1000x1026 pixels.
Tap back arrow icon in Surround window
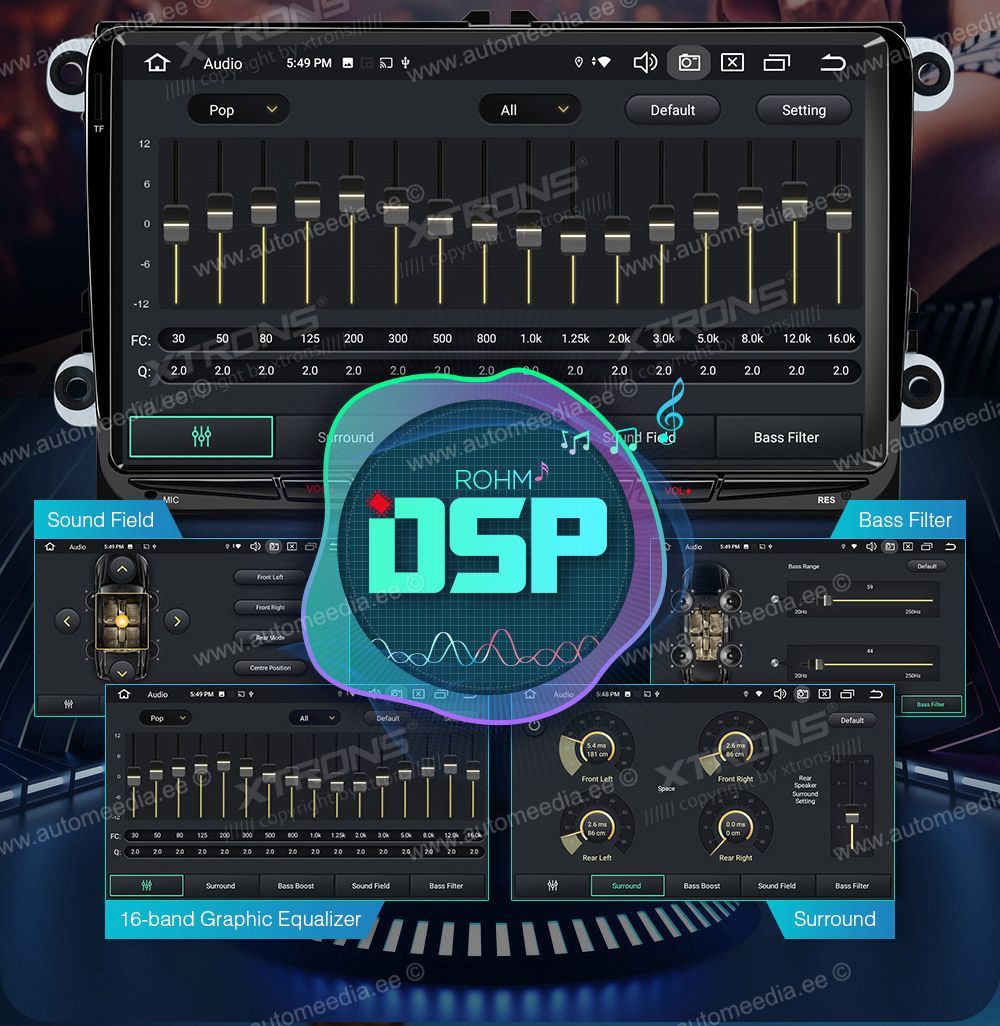pos(876,694)
